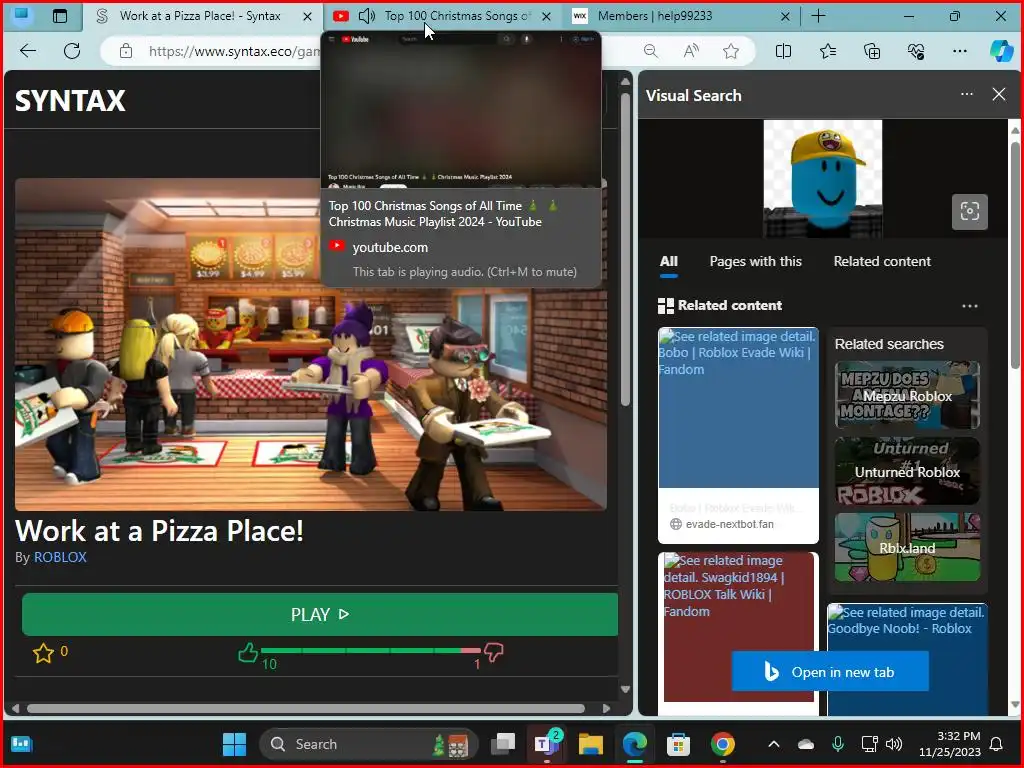Select the Related content tab
The image size is (1024, 768).
pyautogui.click(x=882, y=261)
